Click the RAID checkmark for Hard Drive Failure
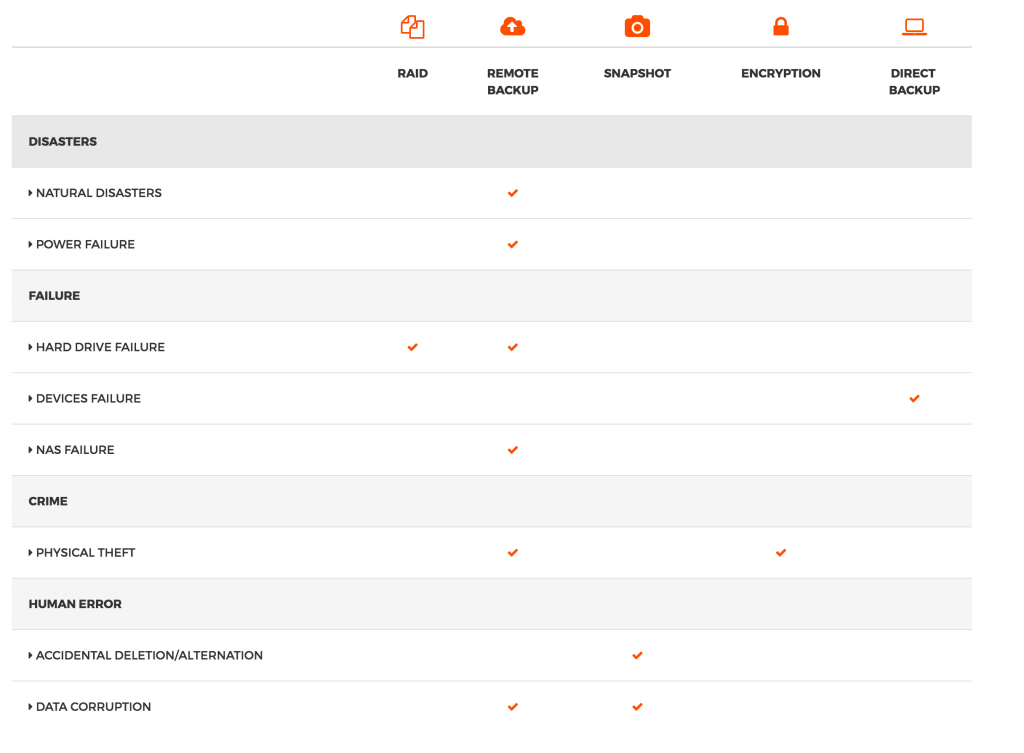 coord(412,347)
